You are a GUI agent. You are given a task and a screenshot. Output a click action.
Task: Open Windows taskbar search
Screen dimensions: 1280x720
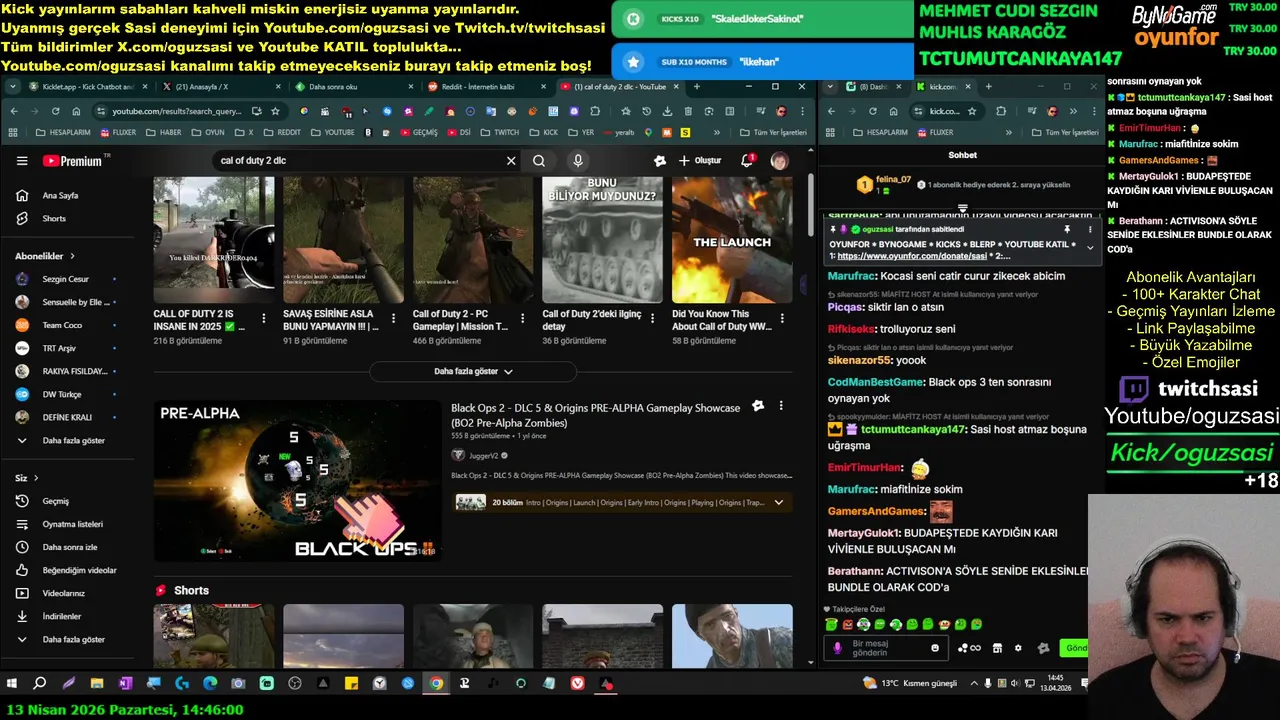[40, 684]
